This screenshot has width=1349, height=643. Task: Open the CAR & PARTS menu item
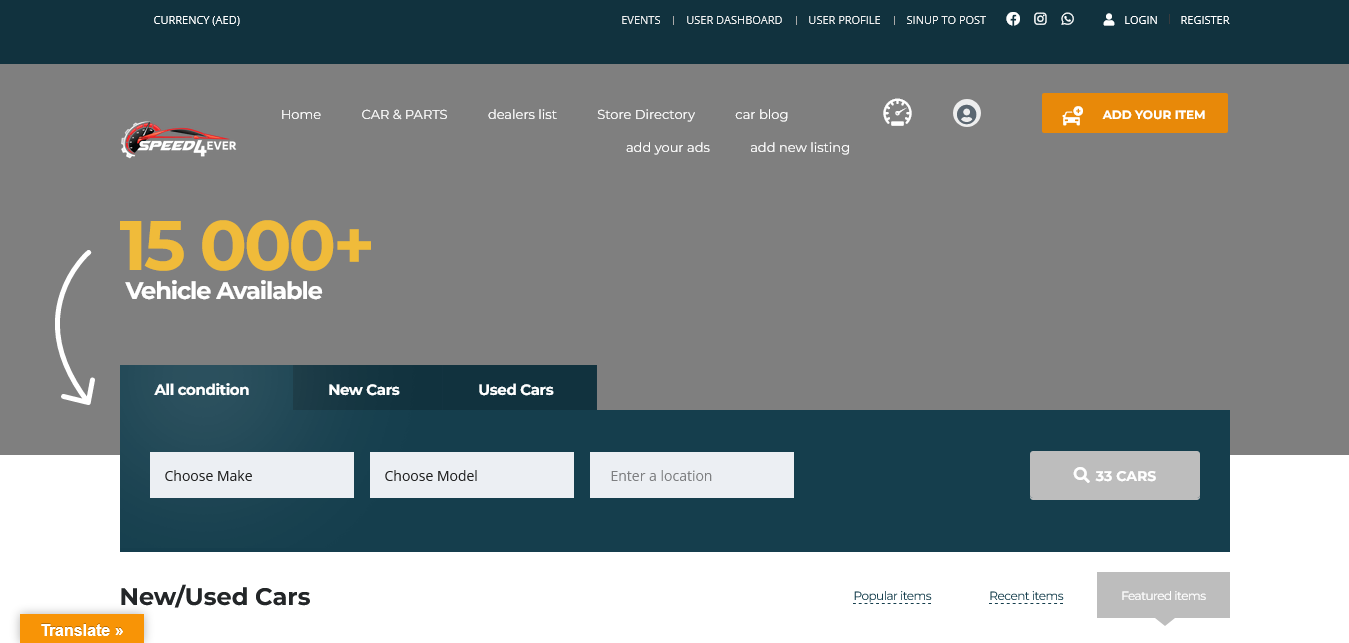[404, 114]
